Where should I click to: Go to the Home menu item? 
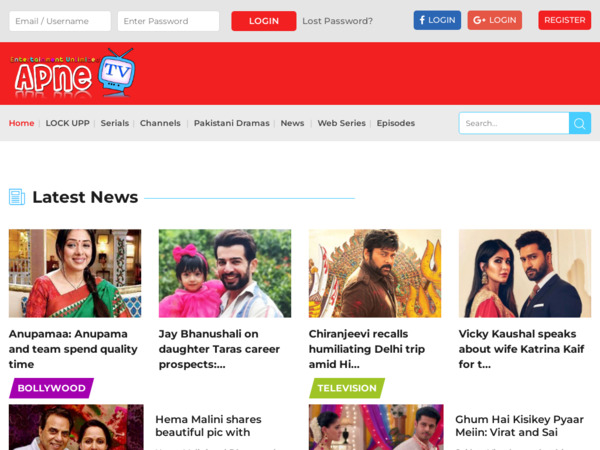21,123
